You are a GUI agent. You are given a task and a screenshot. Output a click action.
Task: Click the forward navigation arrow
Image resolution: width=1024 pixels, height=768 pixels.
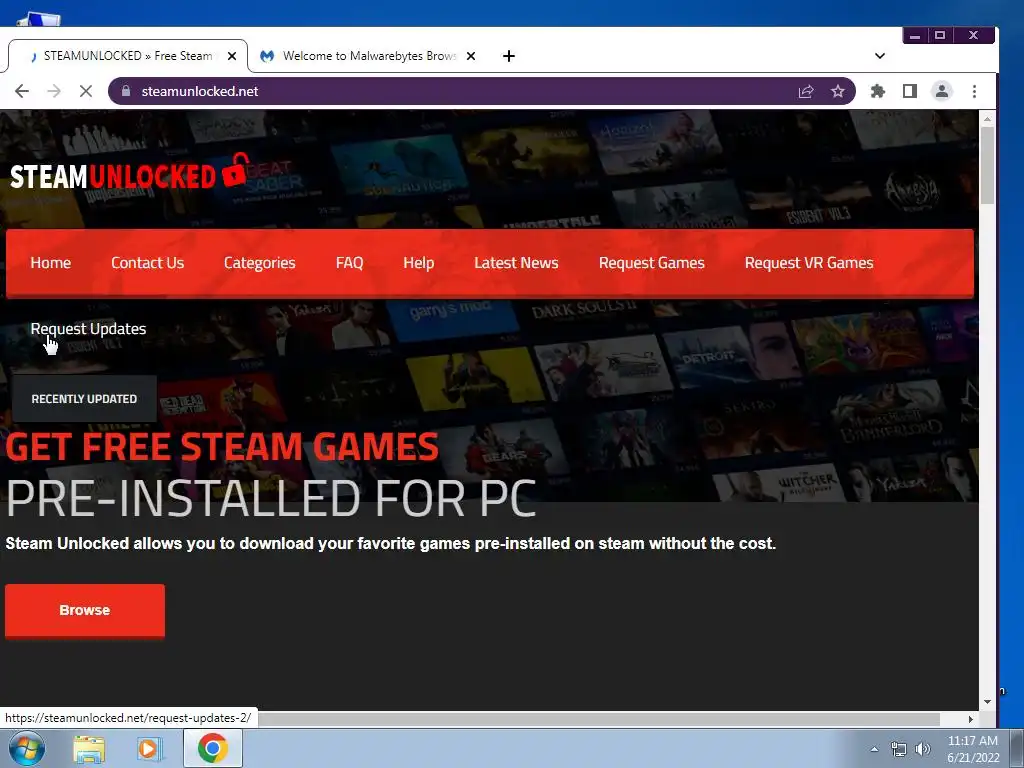click(x=54, y=91)
